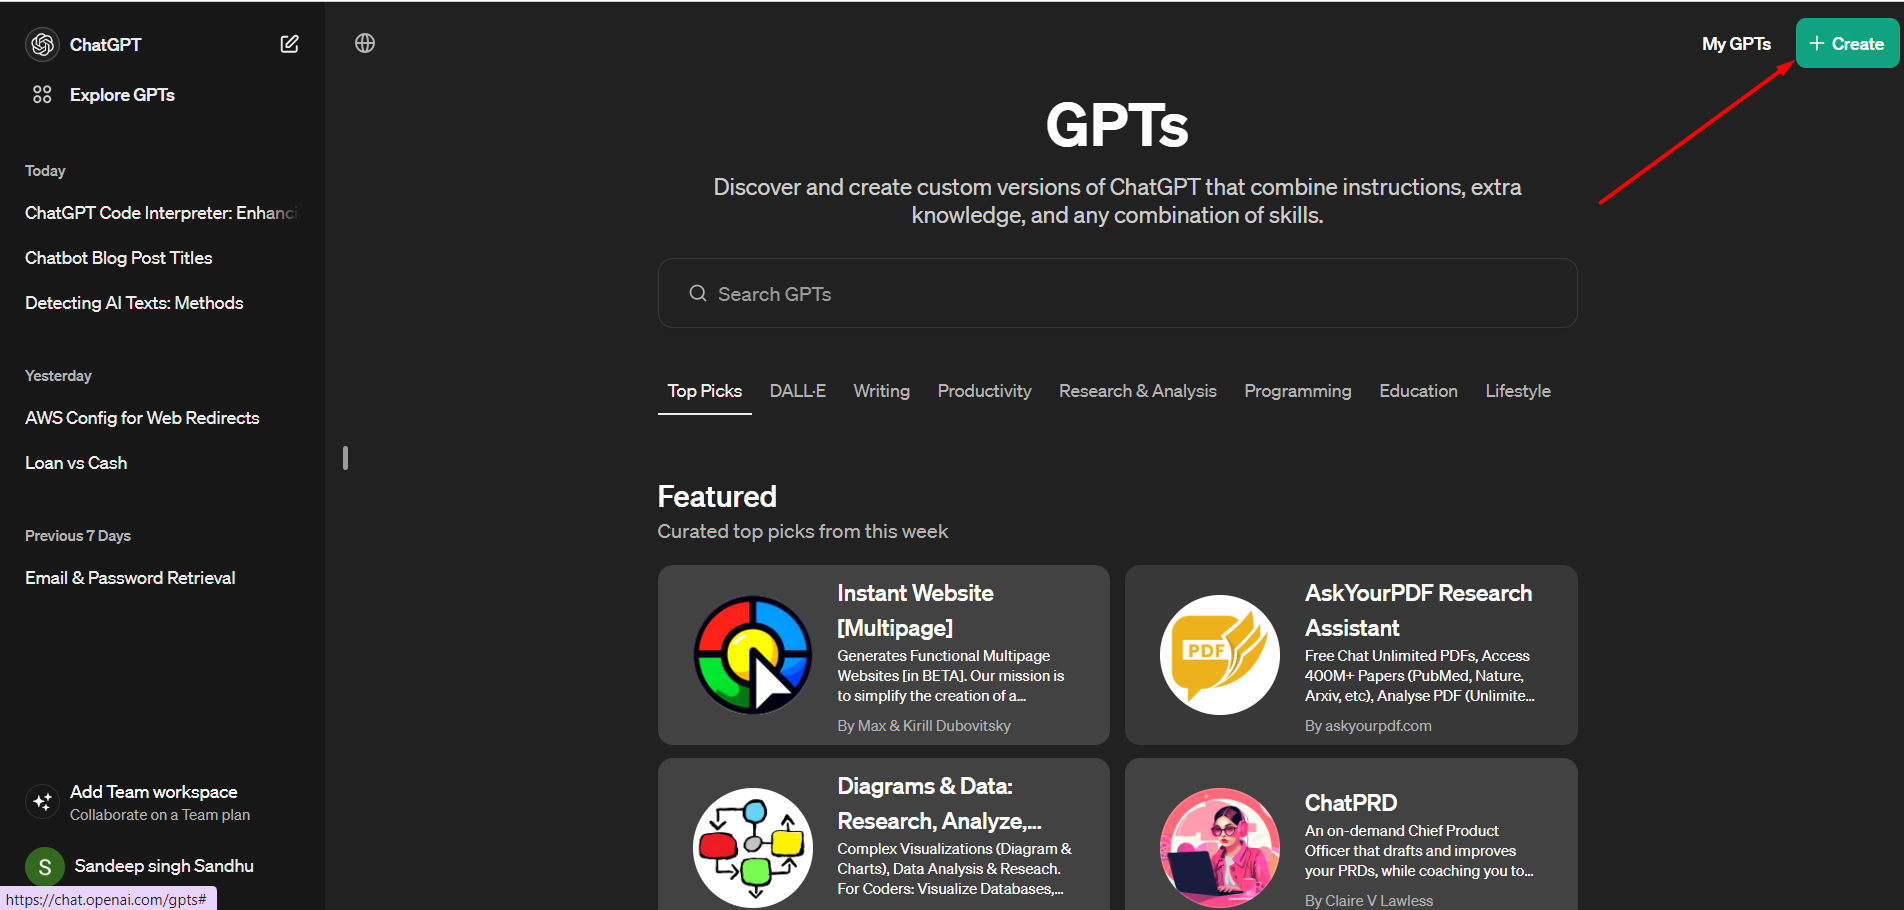The height and width of the screenshot is (910, 1904).
Task: Click the Add Team workspace sparkle icon
Action: click(x=41, y=801)
